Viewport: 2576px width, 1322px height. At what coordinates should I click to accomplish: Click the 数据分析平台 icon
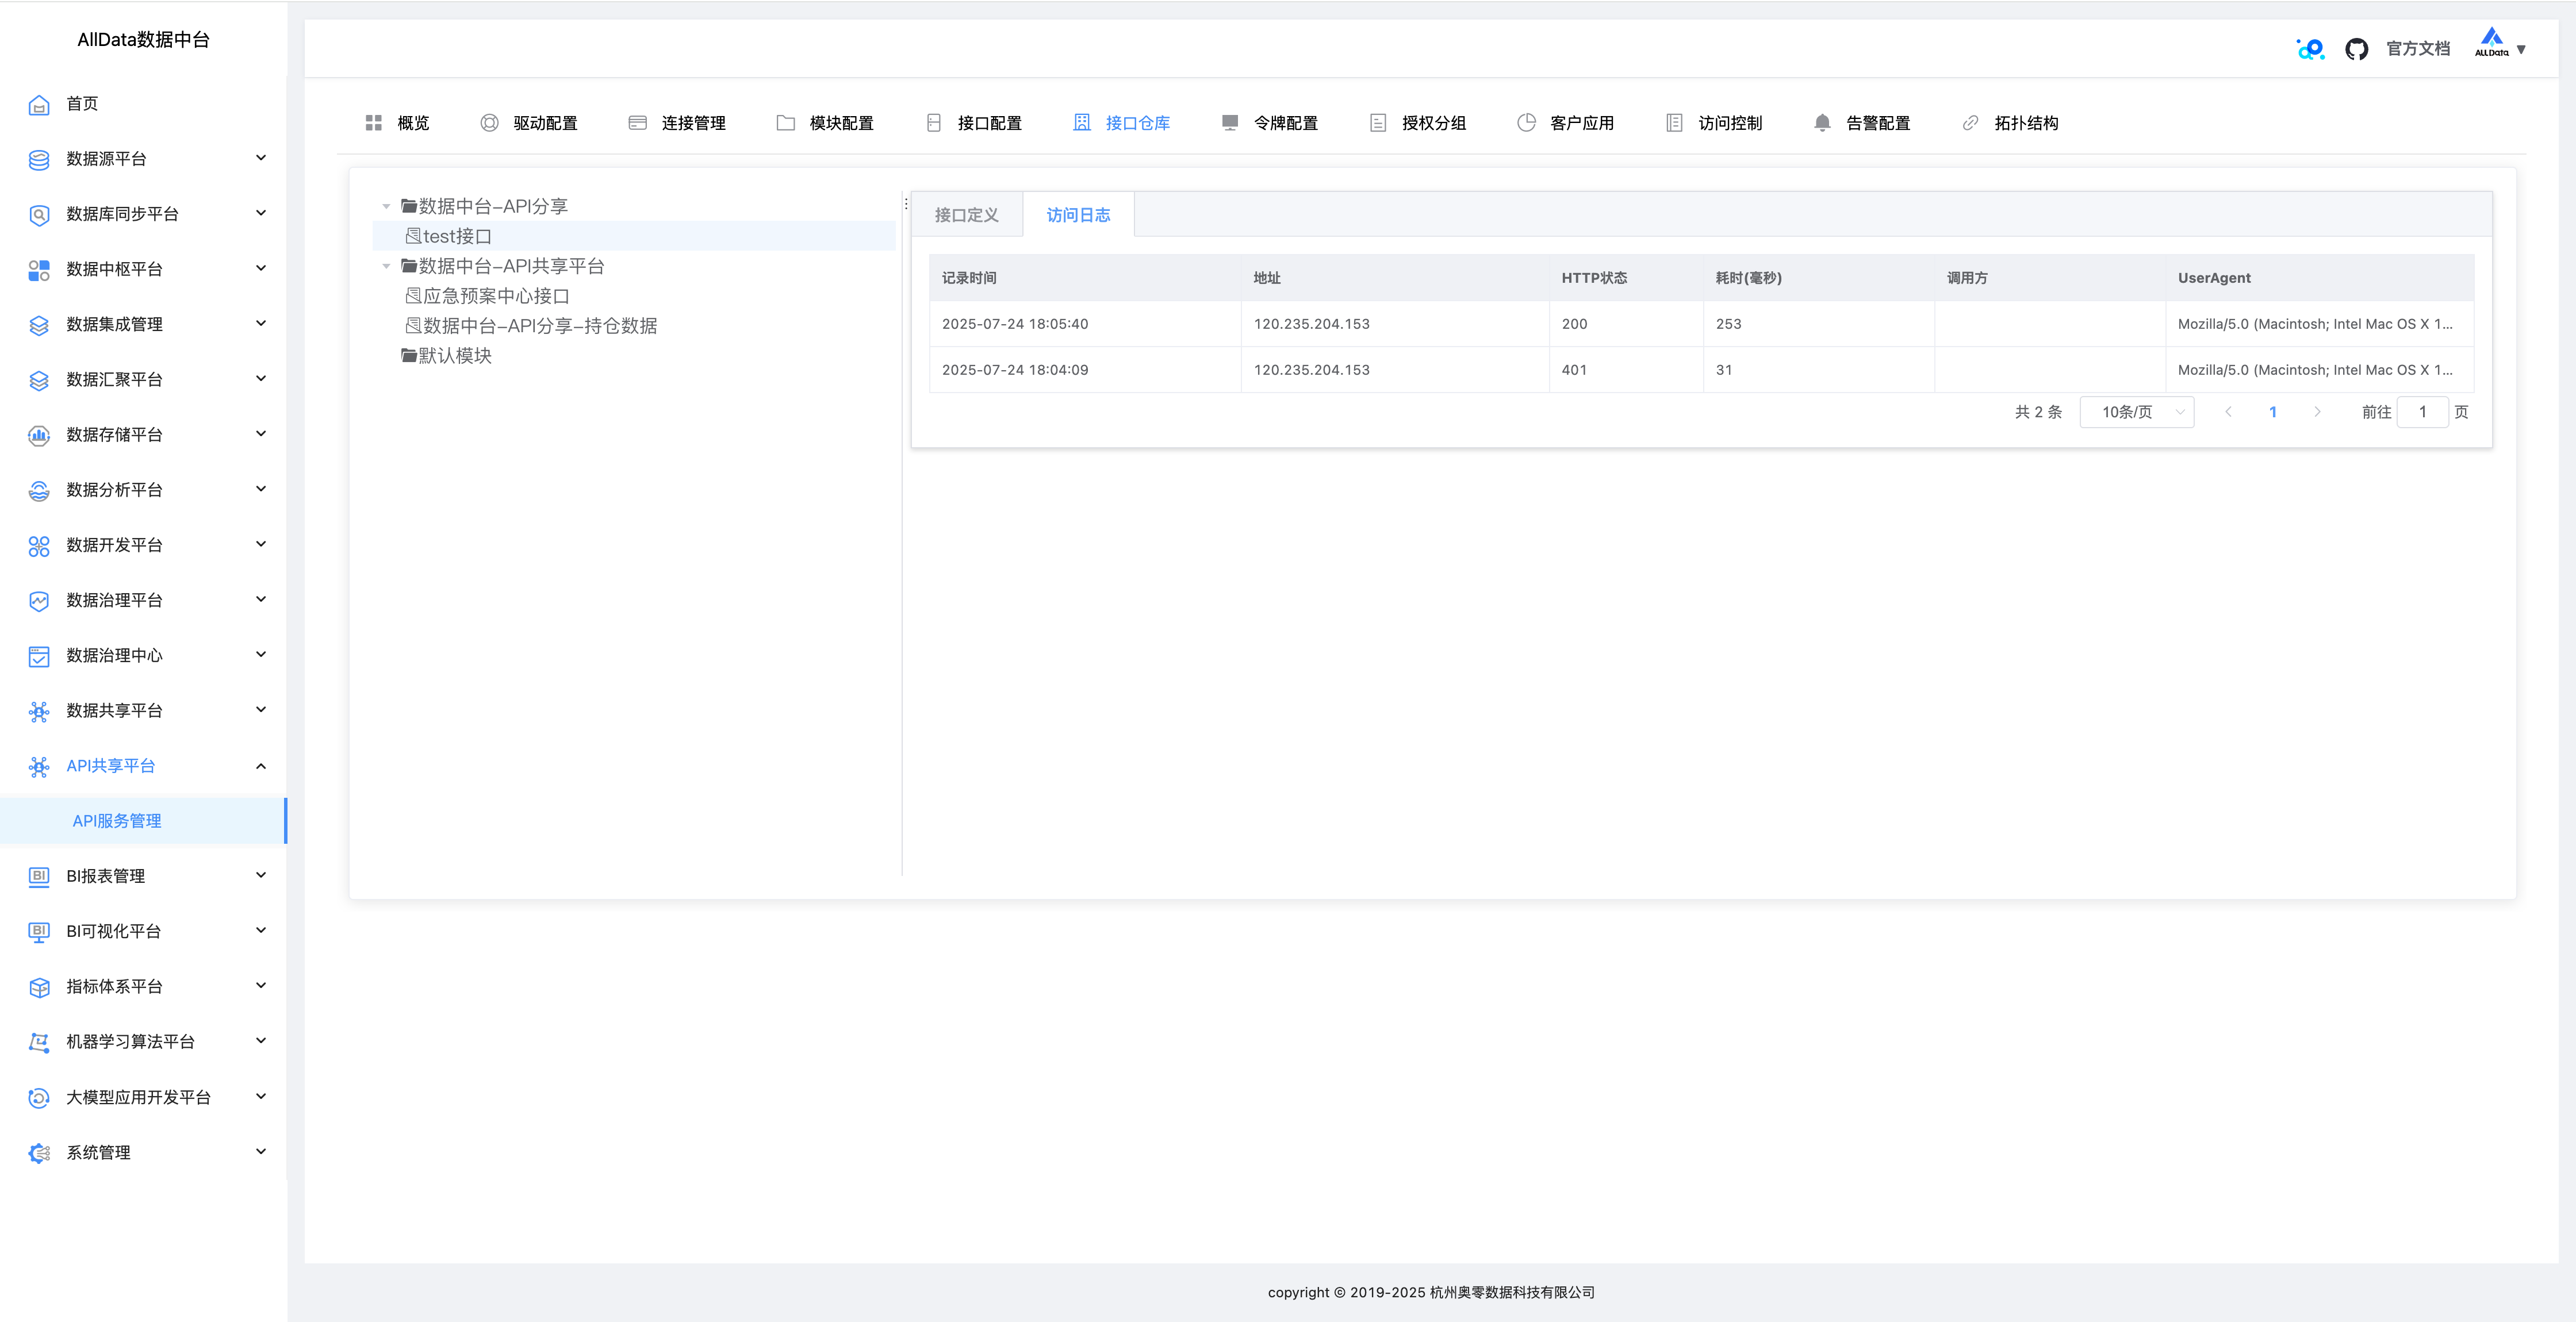tap(39, 490)
